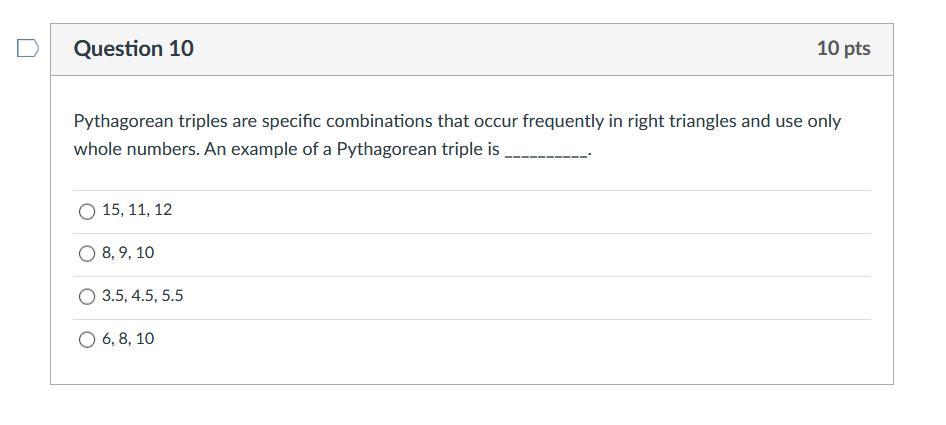Click the "3.5, 4.5, 5.5" answer label

point(143,296)
